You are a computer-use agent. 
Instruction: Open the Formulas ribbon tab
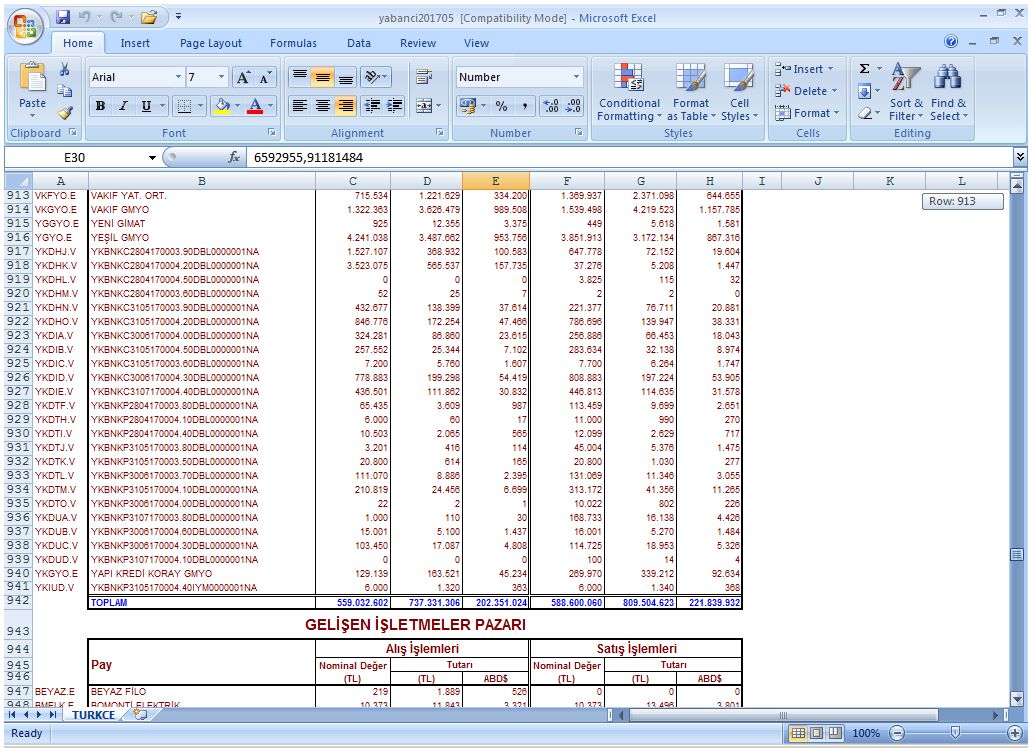(293, 43)
